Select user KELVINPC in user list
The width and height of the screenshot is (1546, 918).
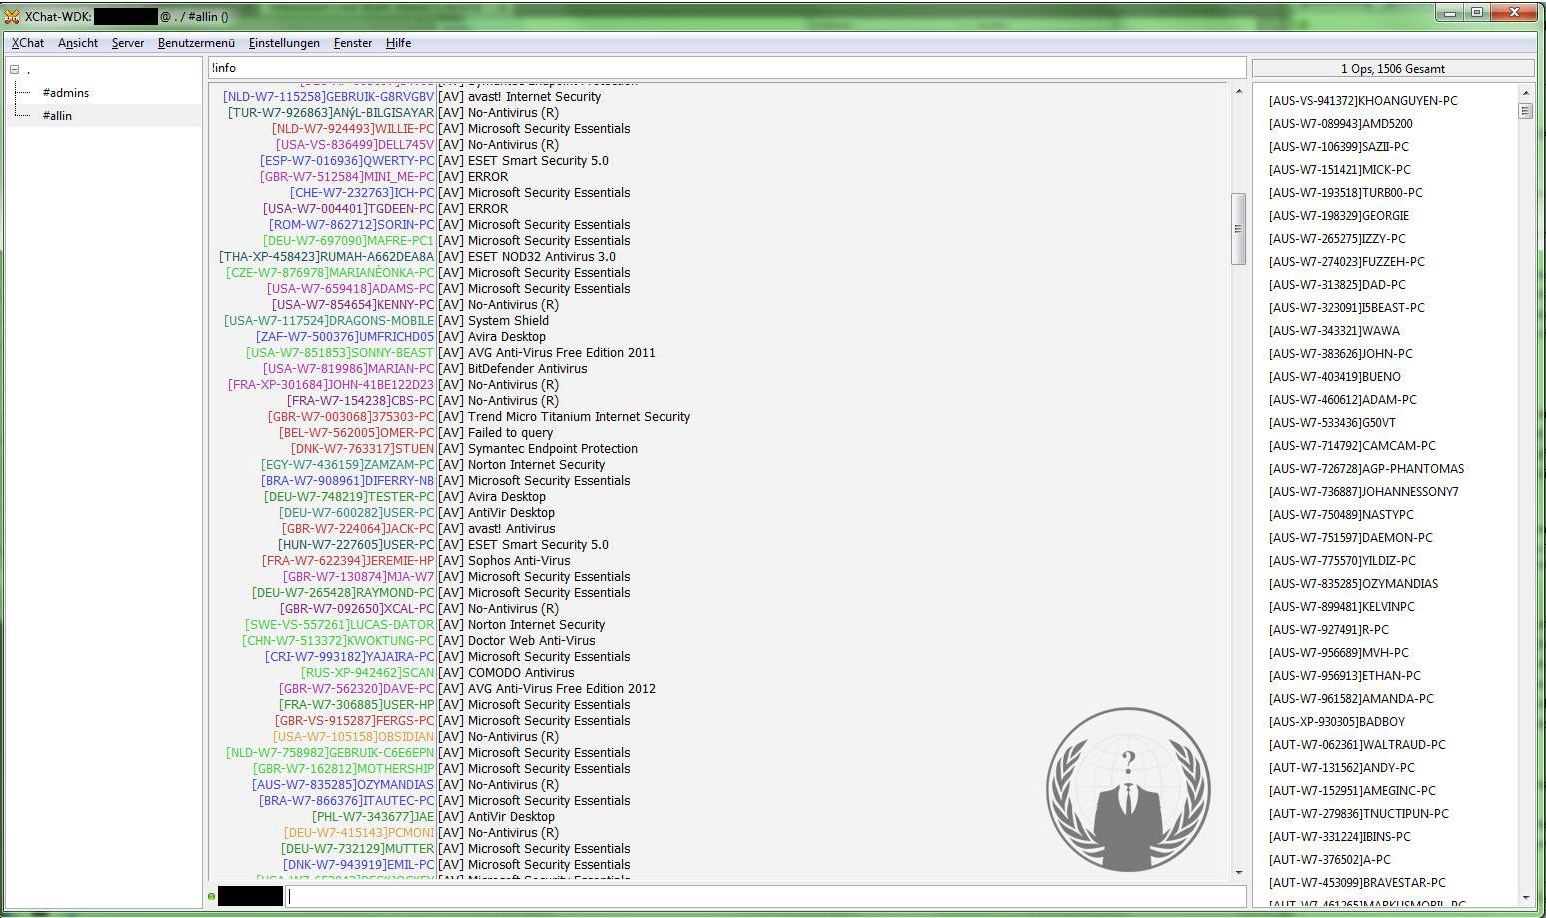pyautogui.click(x=1341, y=607)
